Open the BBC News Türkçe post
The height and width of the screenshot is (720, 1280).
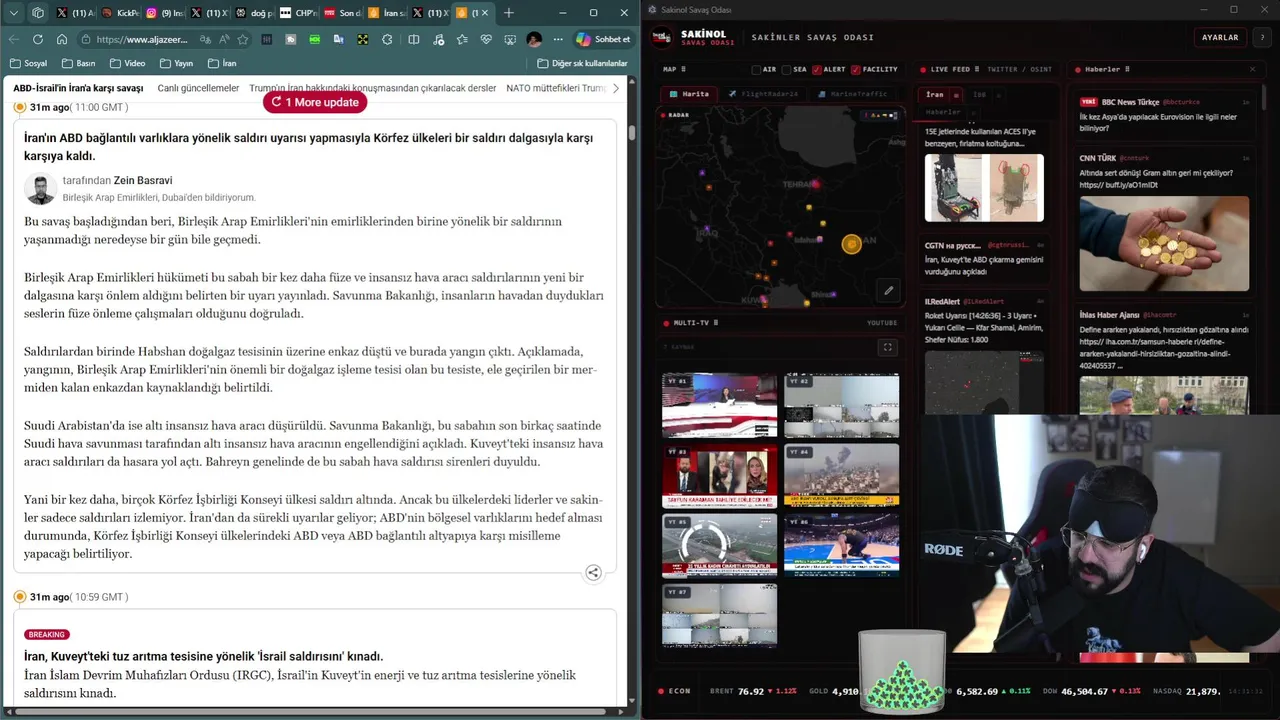point(1164,114)
